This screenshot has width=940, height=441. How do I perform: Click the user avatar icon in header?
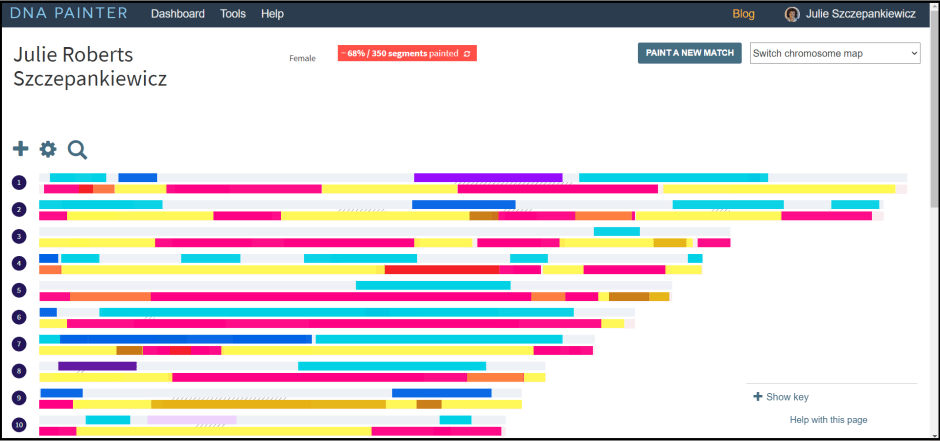pos(792,14)
